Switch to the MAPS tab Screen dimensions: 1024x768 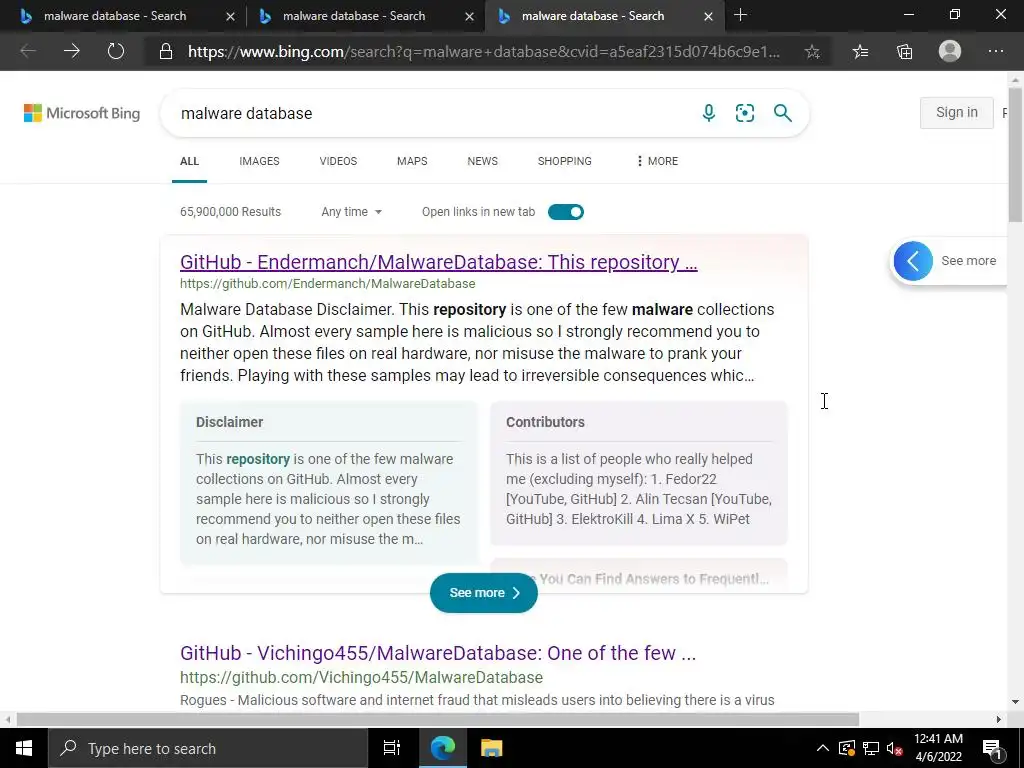point(412,161)
